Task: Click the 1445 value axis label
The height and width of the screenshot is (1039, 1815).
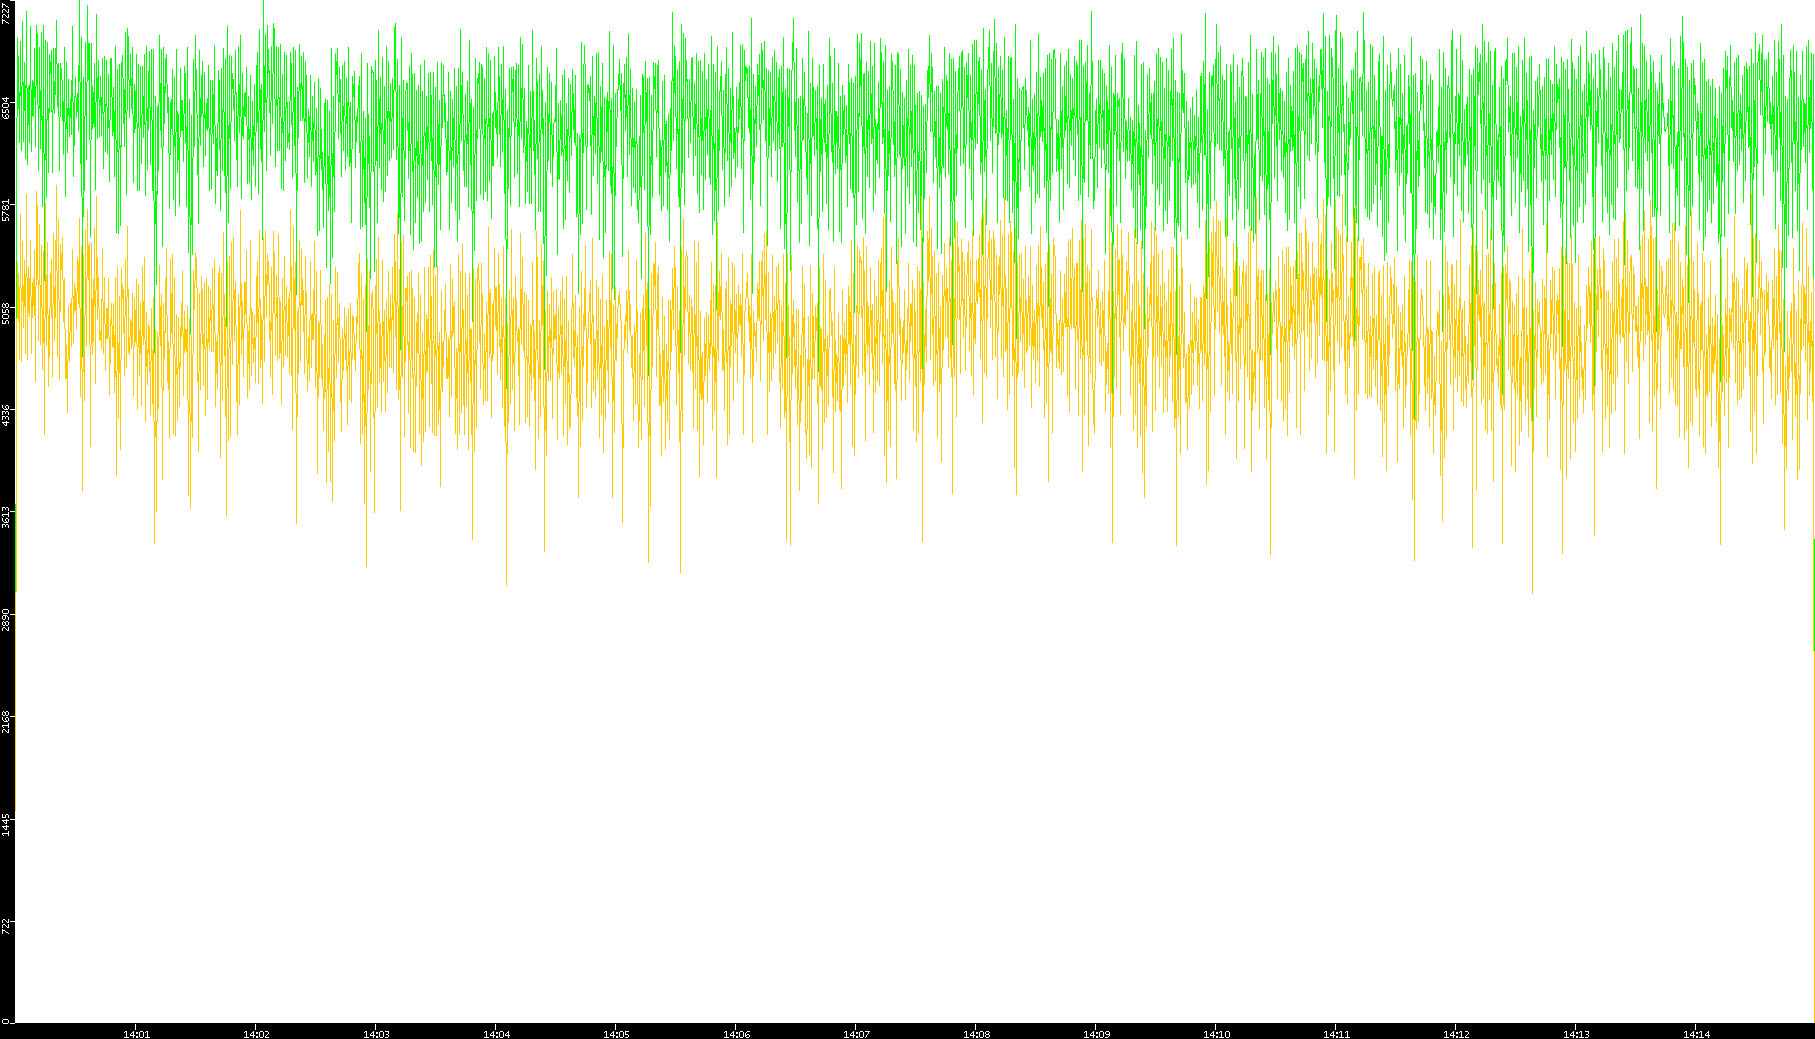Action: (x=7, y=824)
